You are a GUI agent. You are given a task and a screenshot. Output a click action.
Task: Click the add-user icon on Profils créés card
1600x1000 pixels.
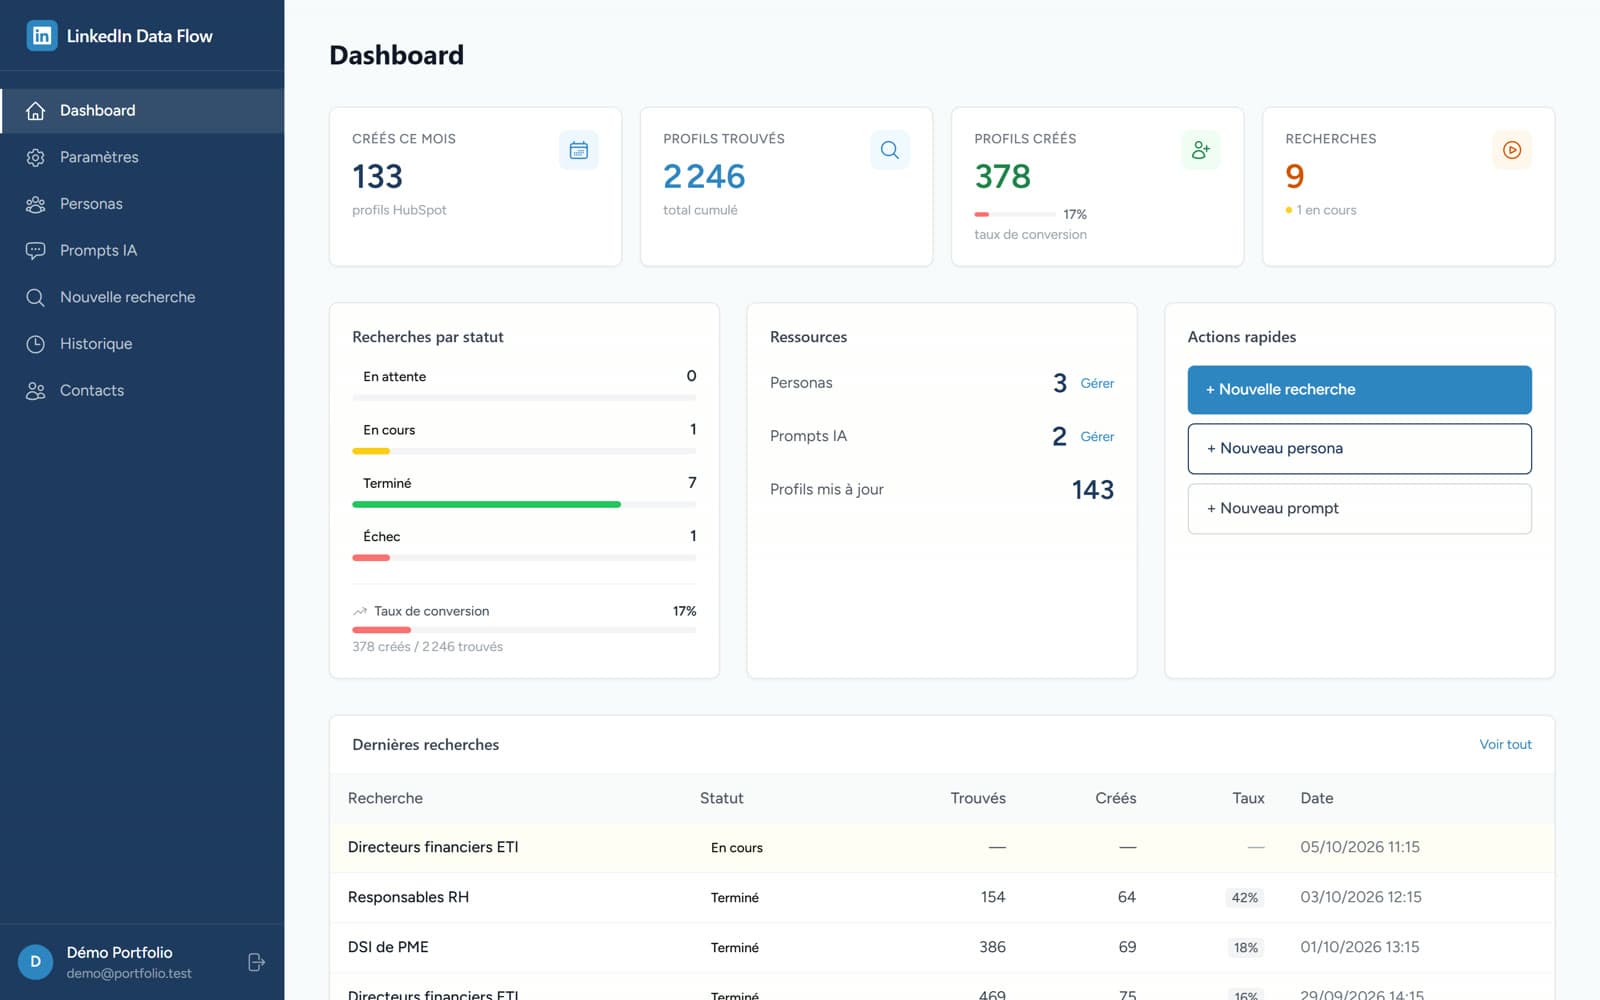[x=1201, y=150]
